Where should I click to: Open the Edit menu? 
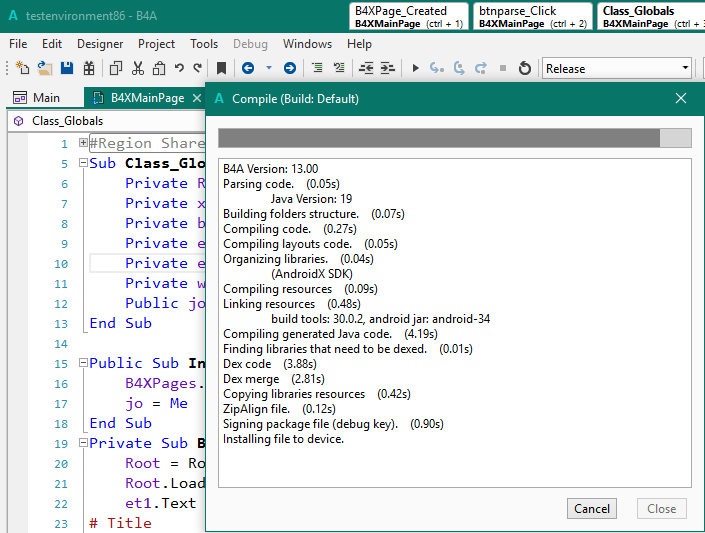click(x=52, y=44)
